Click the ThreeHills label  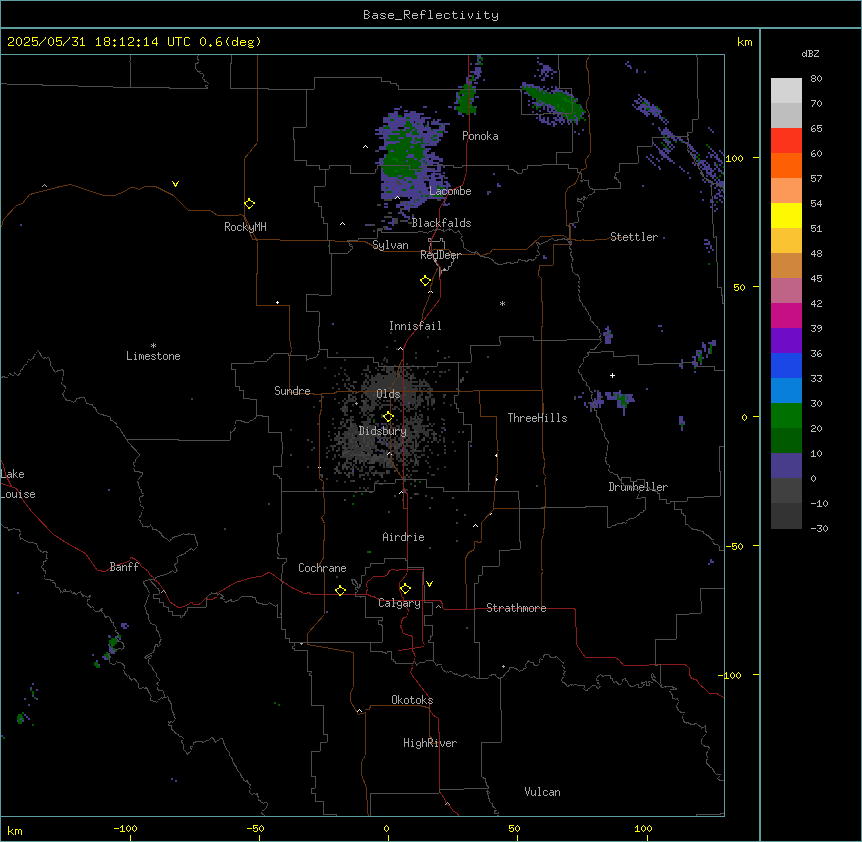(x=537, y=418)
